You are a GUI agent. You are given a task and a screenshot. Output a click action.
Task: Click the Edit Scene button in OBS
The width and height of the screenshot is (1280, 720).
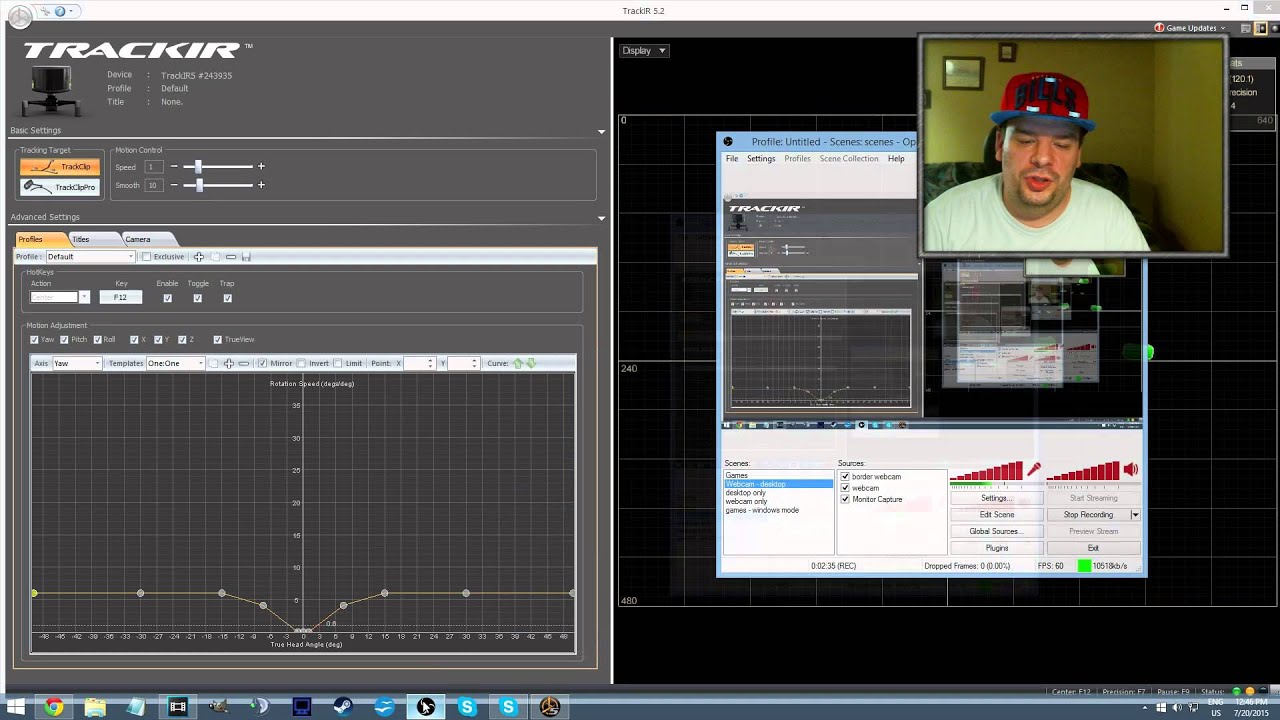coord(997,515)
